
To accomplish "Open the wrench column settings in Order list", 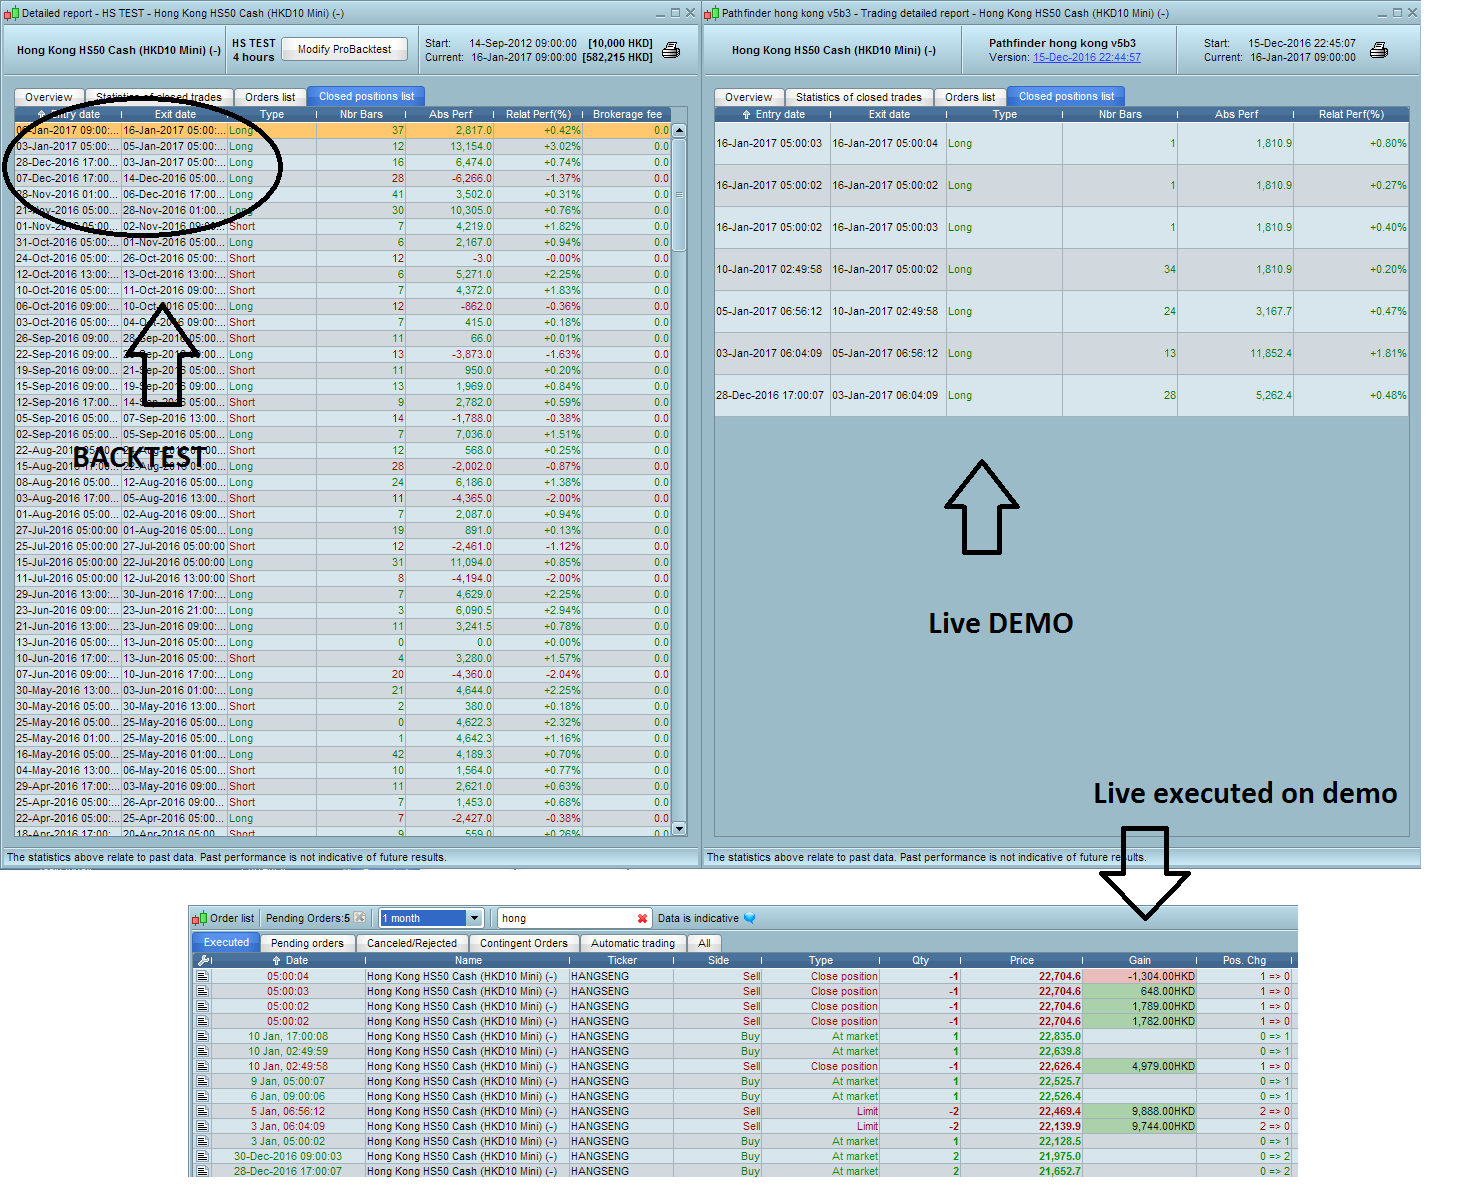I will click(204, 960).
